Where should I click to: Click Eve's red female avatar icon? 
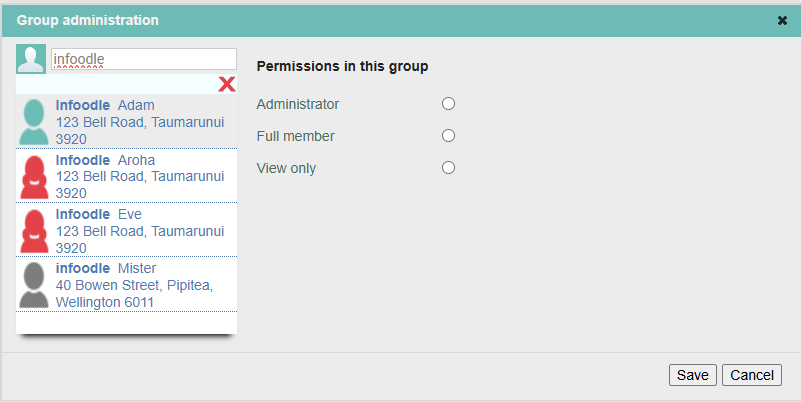point(34,231)
